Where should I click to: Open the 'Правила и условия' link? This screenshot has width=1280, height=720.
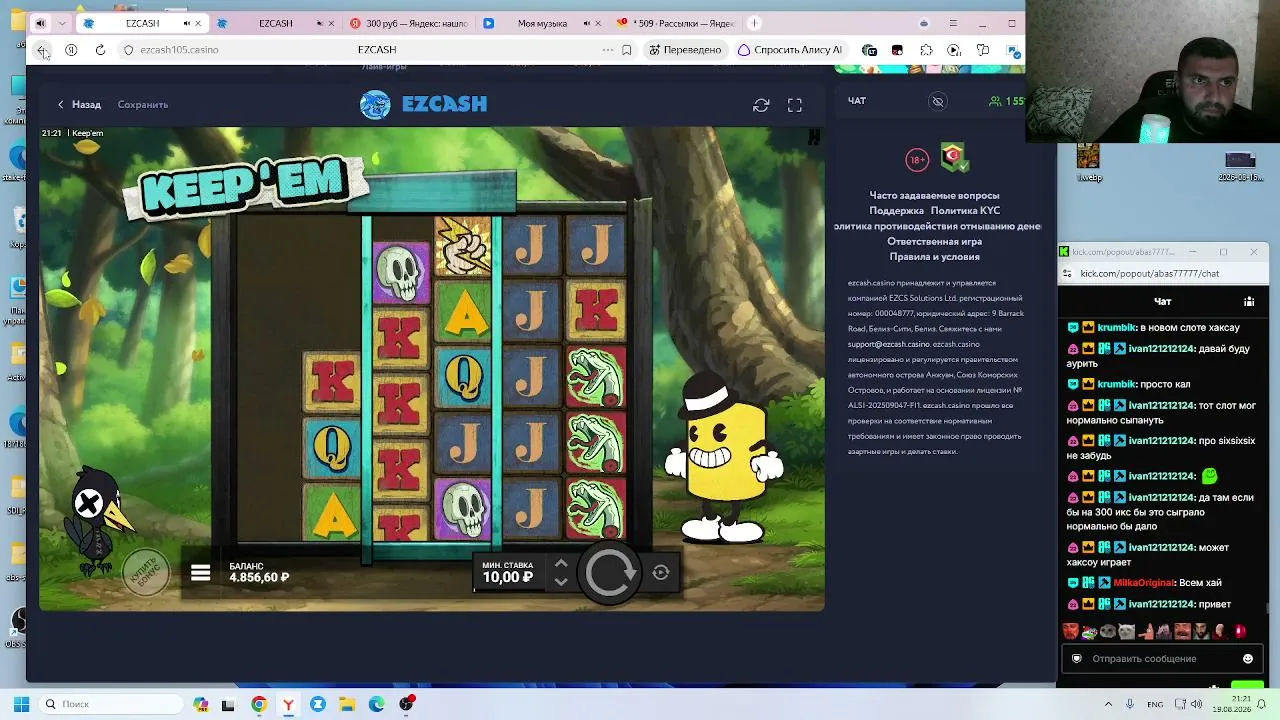934,257
